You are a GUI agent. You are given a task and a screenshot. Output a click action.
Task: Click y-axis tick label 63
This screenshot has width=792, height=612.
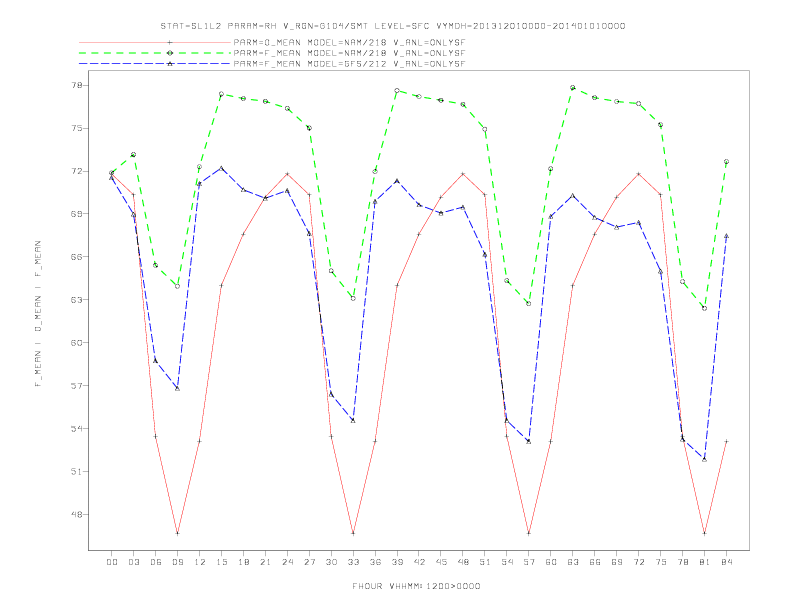tap(77, 299)
